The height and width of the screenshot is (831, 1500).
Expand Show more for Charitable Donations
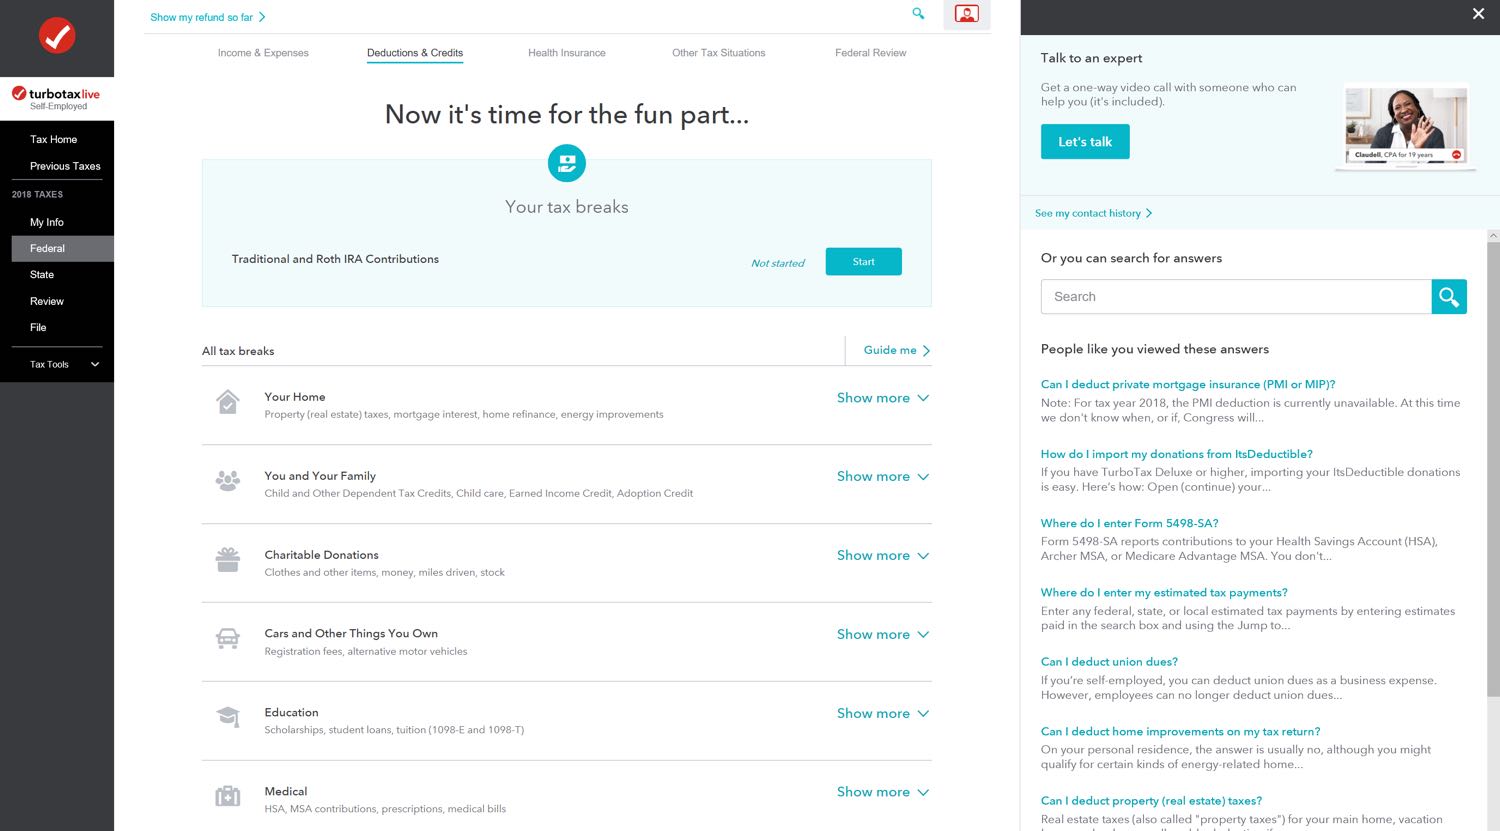click(882, 556)
